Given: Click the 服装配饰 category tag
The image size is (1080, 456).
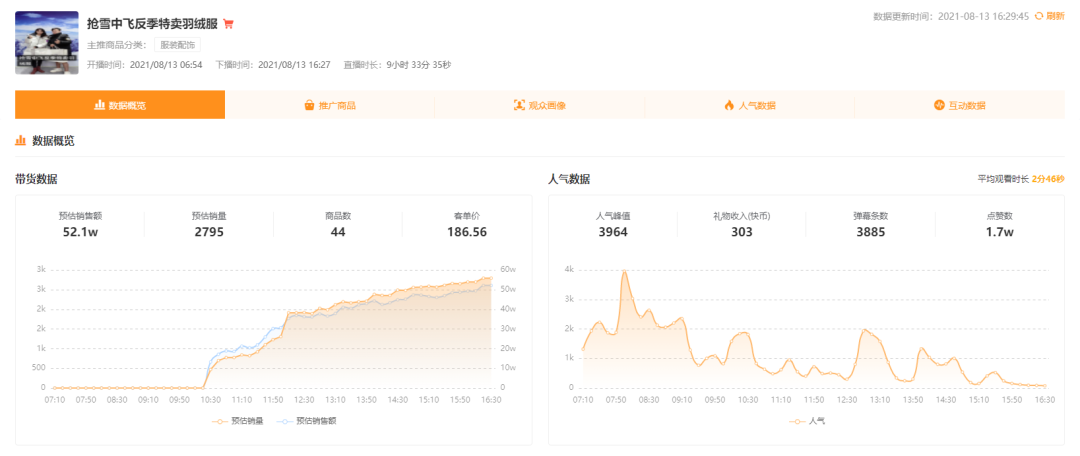Looking at the screenshot, I should (x=179, y=45).
